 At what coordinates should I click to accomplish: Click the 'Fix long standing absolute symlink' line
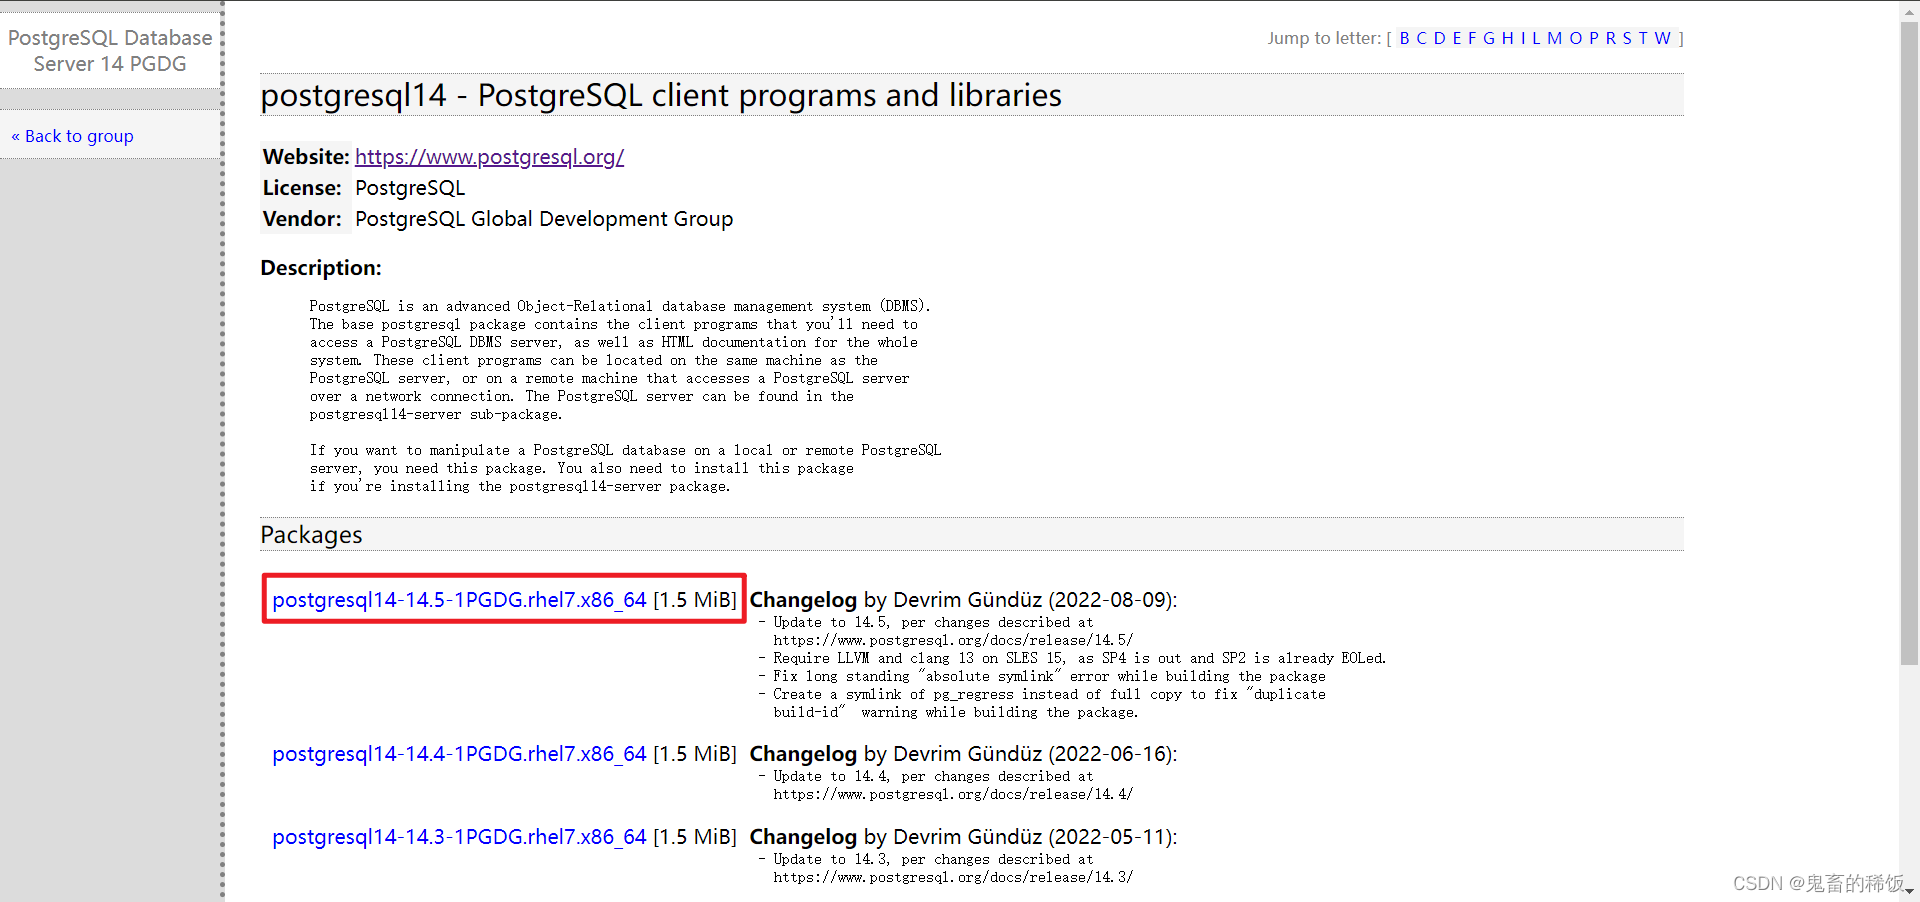(1041, 676)
